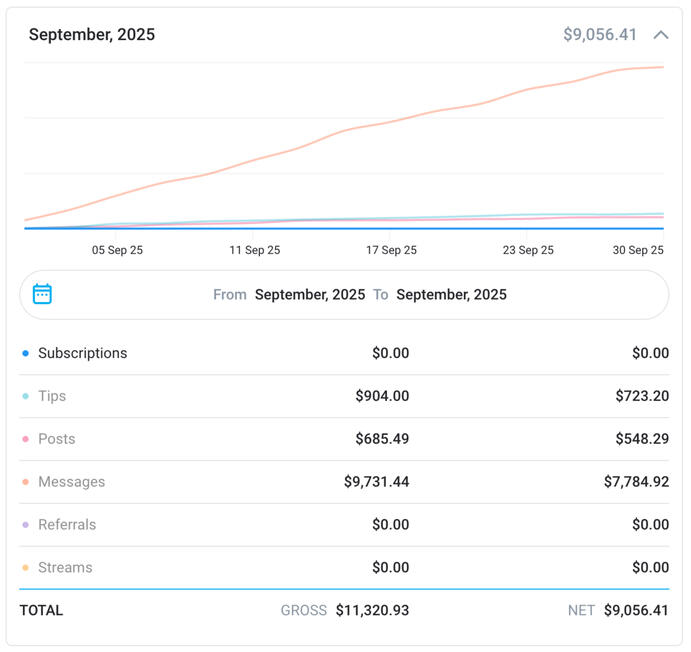The image size is (691, 652).
Task: Select the From date September, 2025
Action: click(x=309, y=295)
